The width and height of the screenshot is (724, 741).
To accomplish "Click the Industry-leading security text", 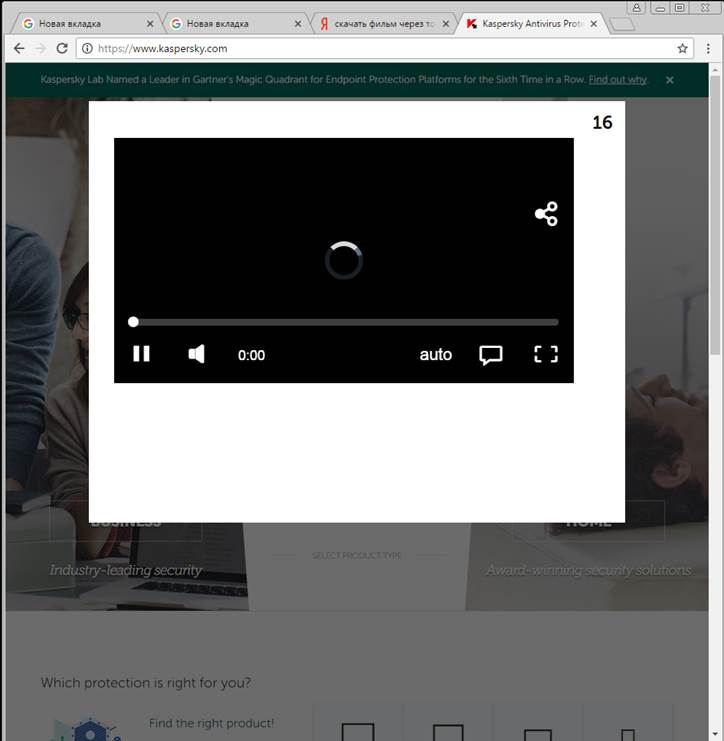I will click(x=126, y=570).
